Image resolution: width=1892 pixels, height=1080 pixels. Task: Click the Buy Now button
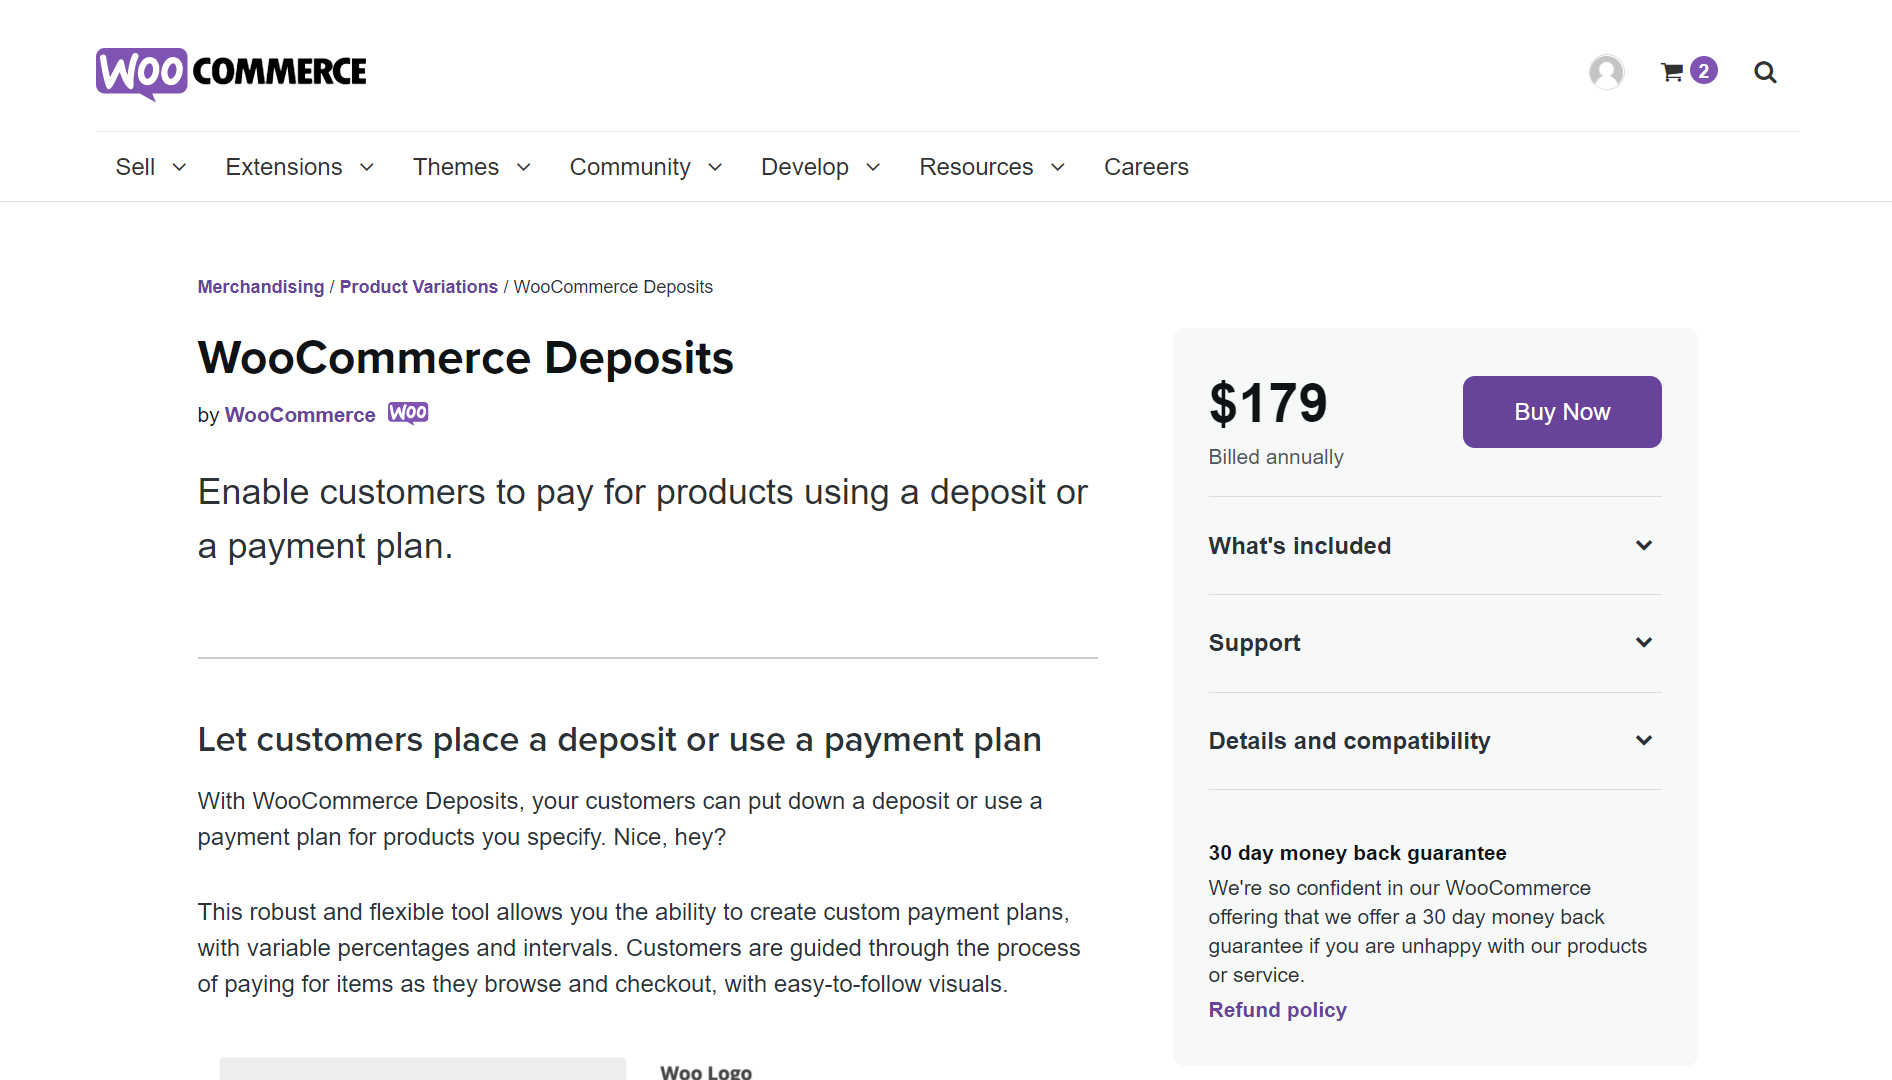point(1562,412)
